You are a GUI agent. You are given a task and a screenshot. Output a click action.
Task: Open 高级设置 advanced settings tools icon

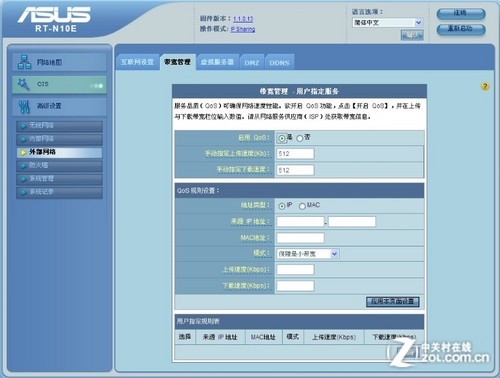[x=24, y=106]
